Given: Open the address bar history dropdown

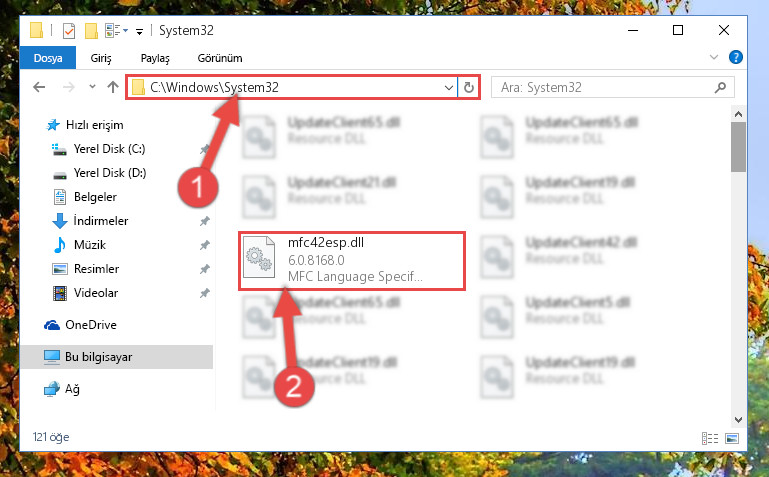Looking at the screenshot, I should (448, 87).
